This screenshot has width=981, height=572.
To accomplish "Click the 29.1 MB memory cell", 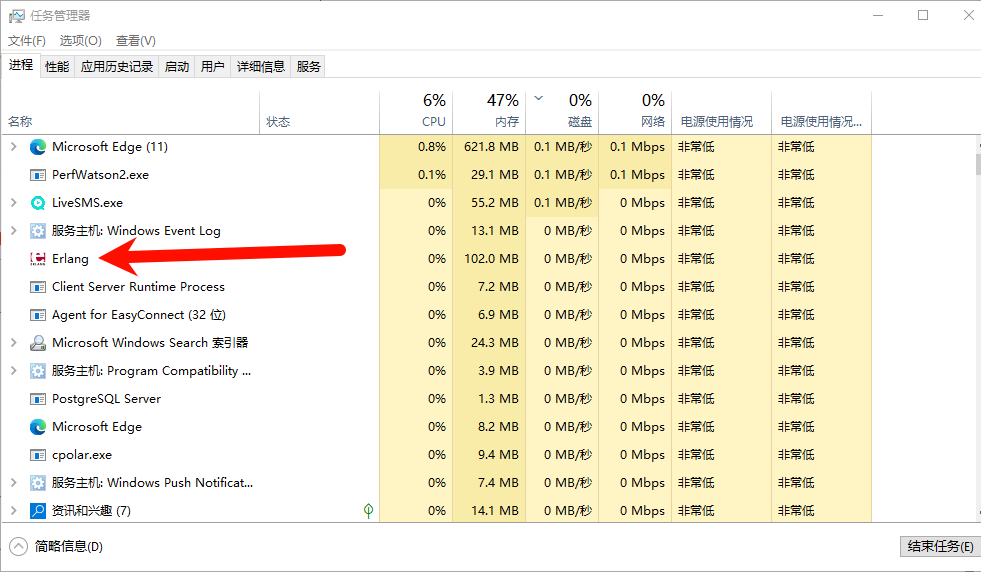I will (x=489, y=175).
